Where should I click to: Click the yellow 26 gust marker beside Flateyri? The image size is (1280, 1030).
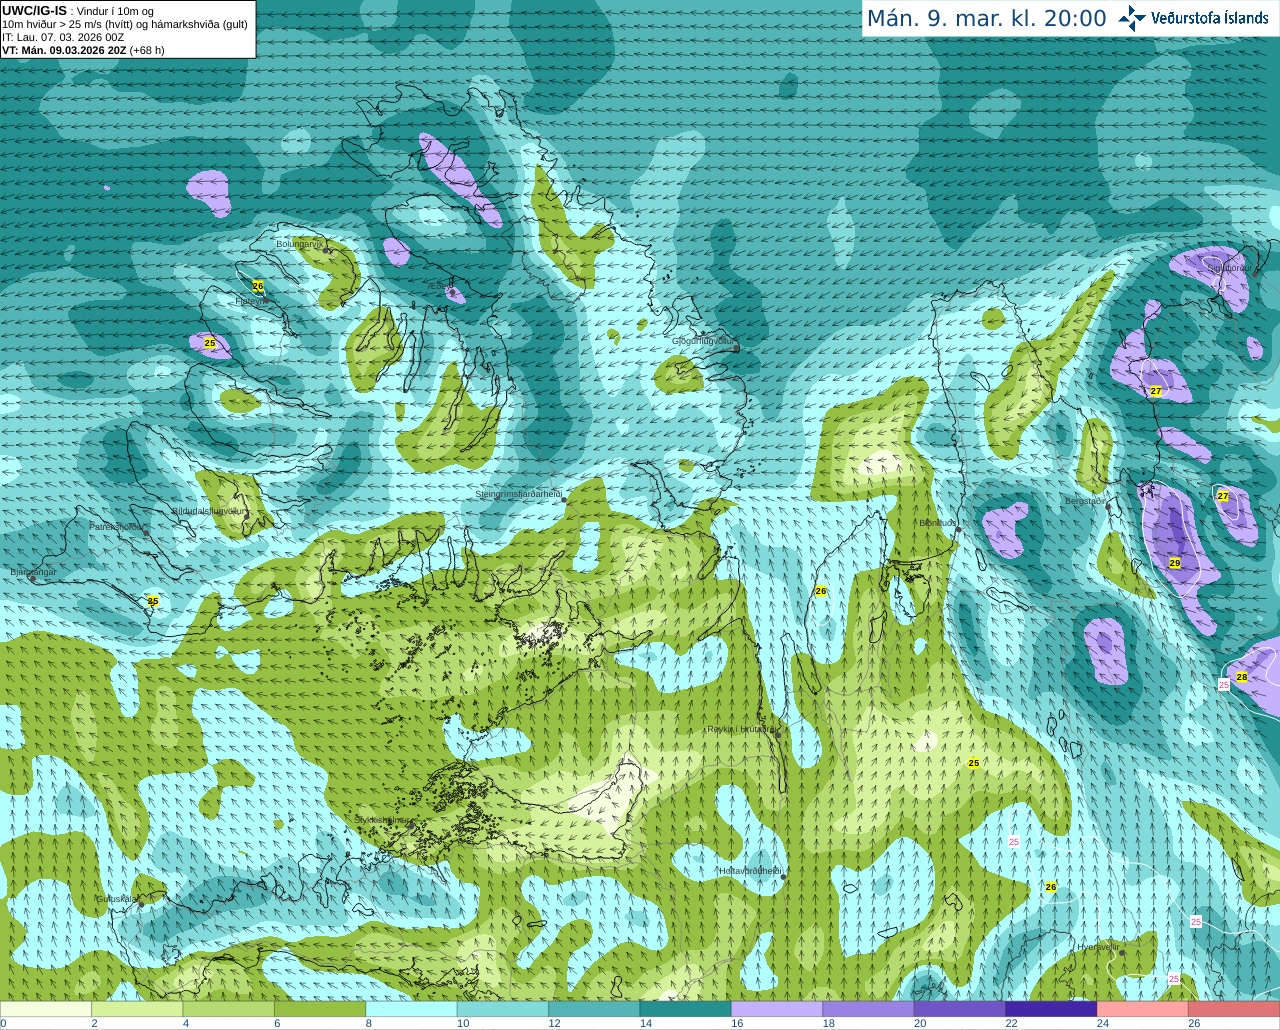coord(258,287)
